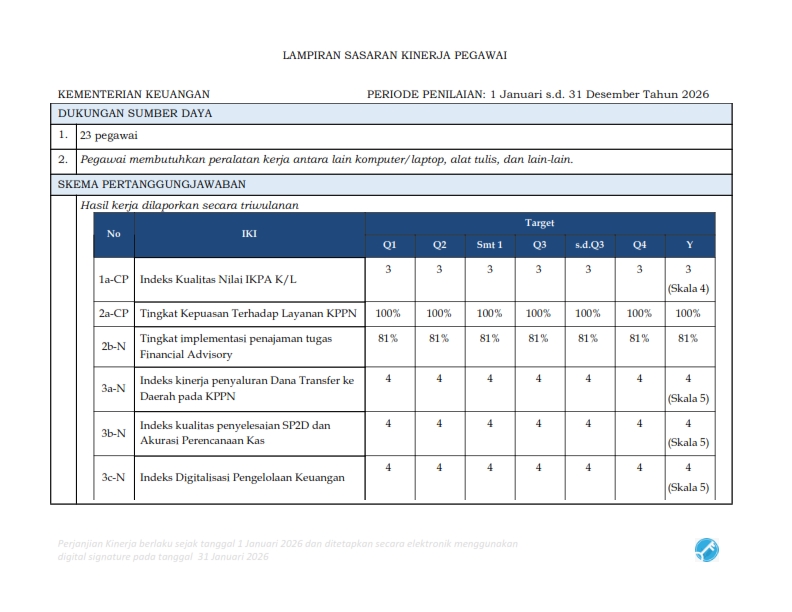Click the Q1 value 81% for 2b-N
The image size is (792, 612).
coord(389,338)
